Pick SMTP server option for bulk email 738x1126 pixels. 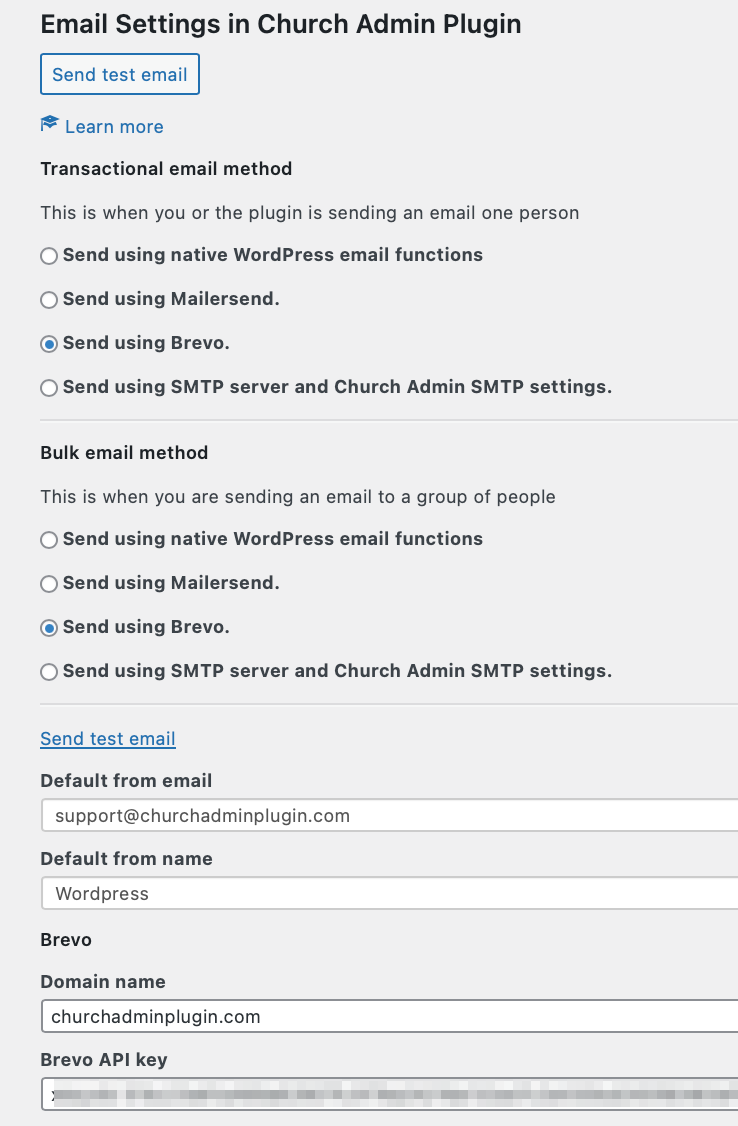tap(49, 672)
